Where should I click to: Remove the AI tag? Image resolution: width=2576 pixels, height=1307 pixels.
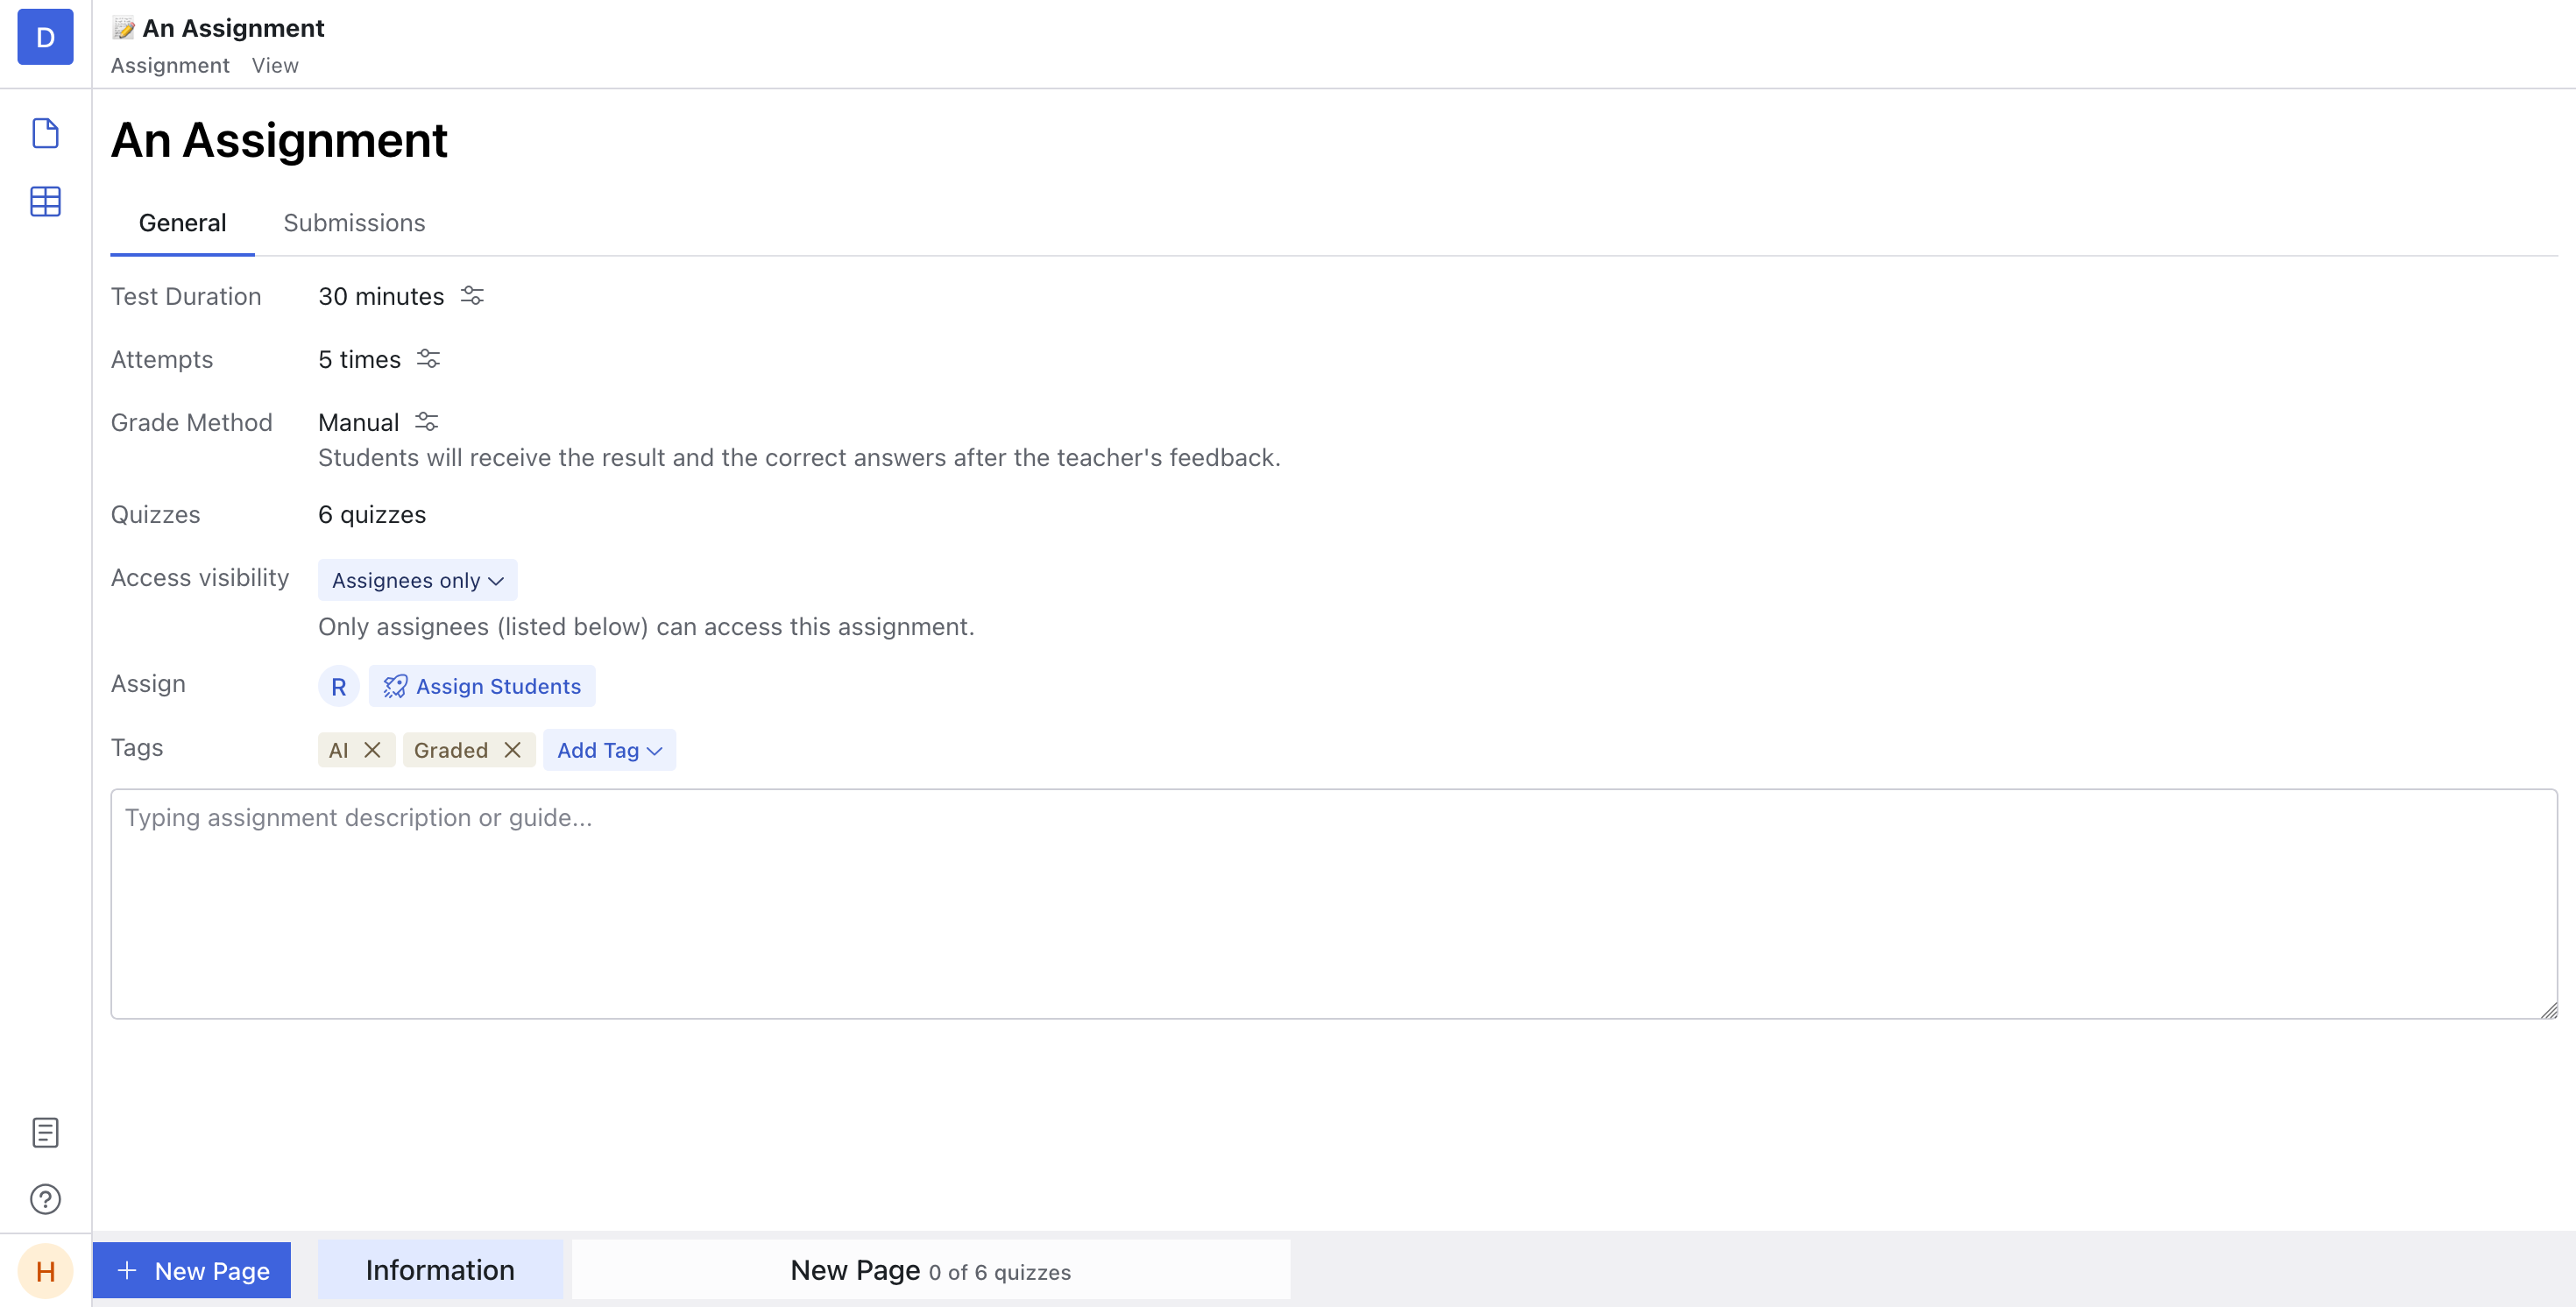tap(372, 750)
